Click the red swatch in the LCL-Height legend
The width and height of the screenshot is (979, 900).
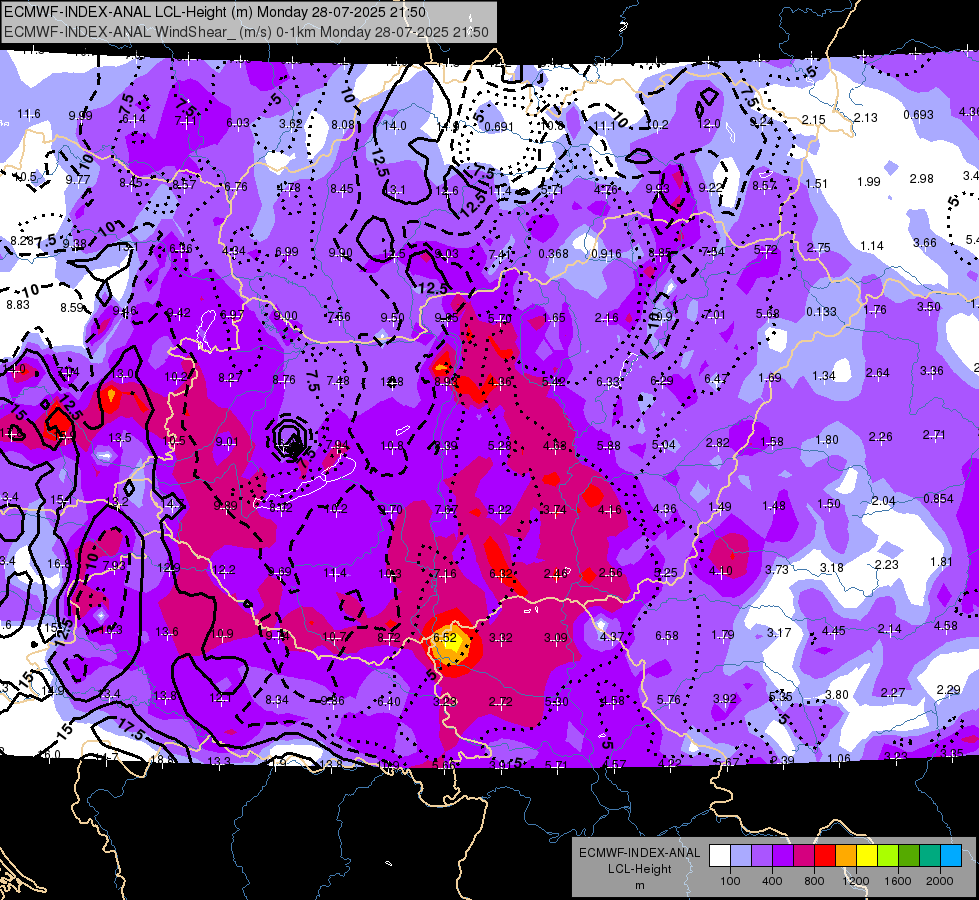pos(825,856)
